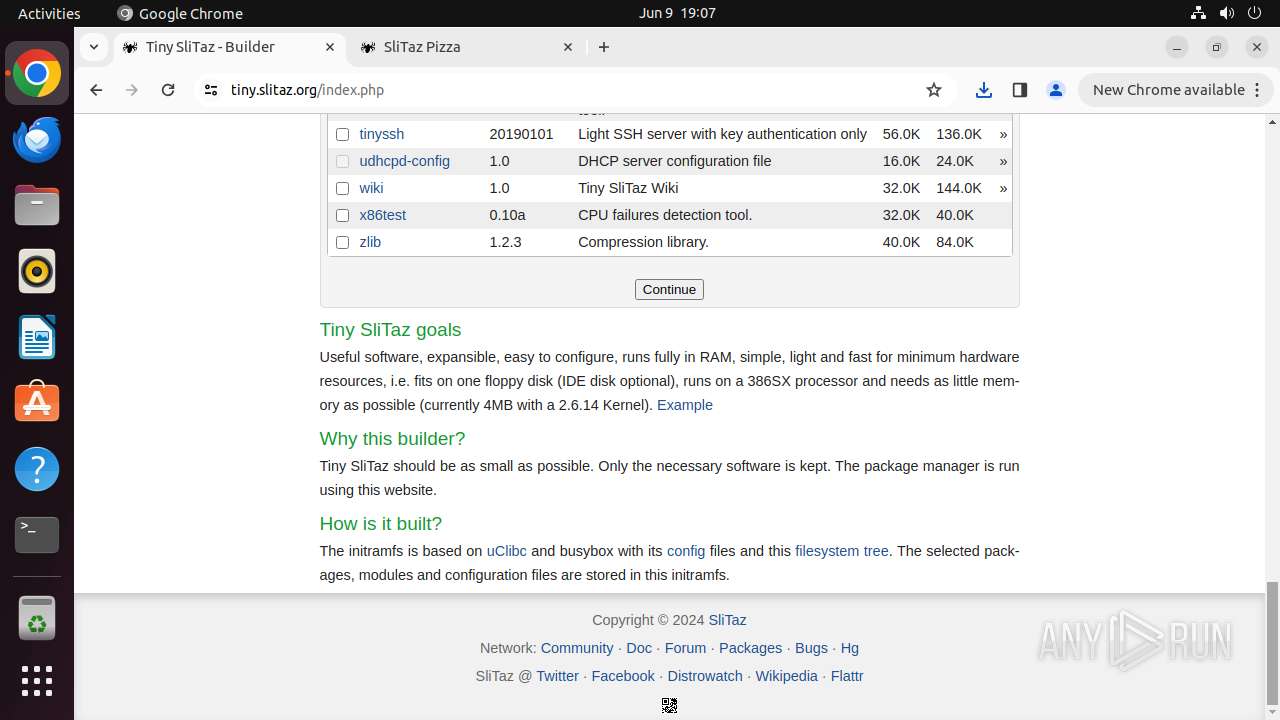Open the config files link
Screen dimensions: 1280x720
tap(686, 551)
